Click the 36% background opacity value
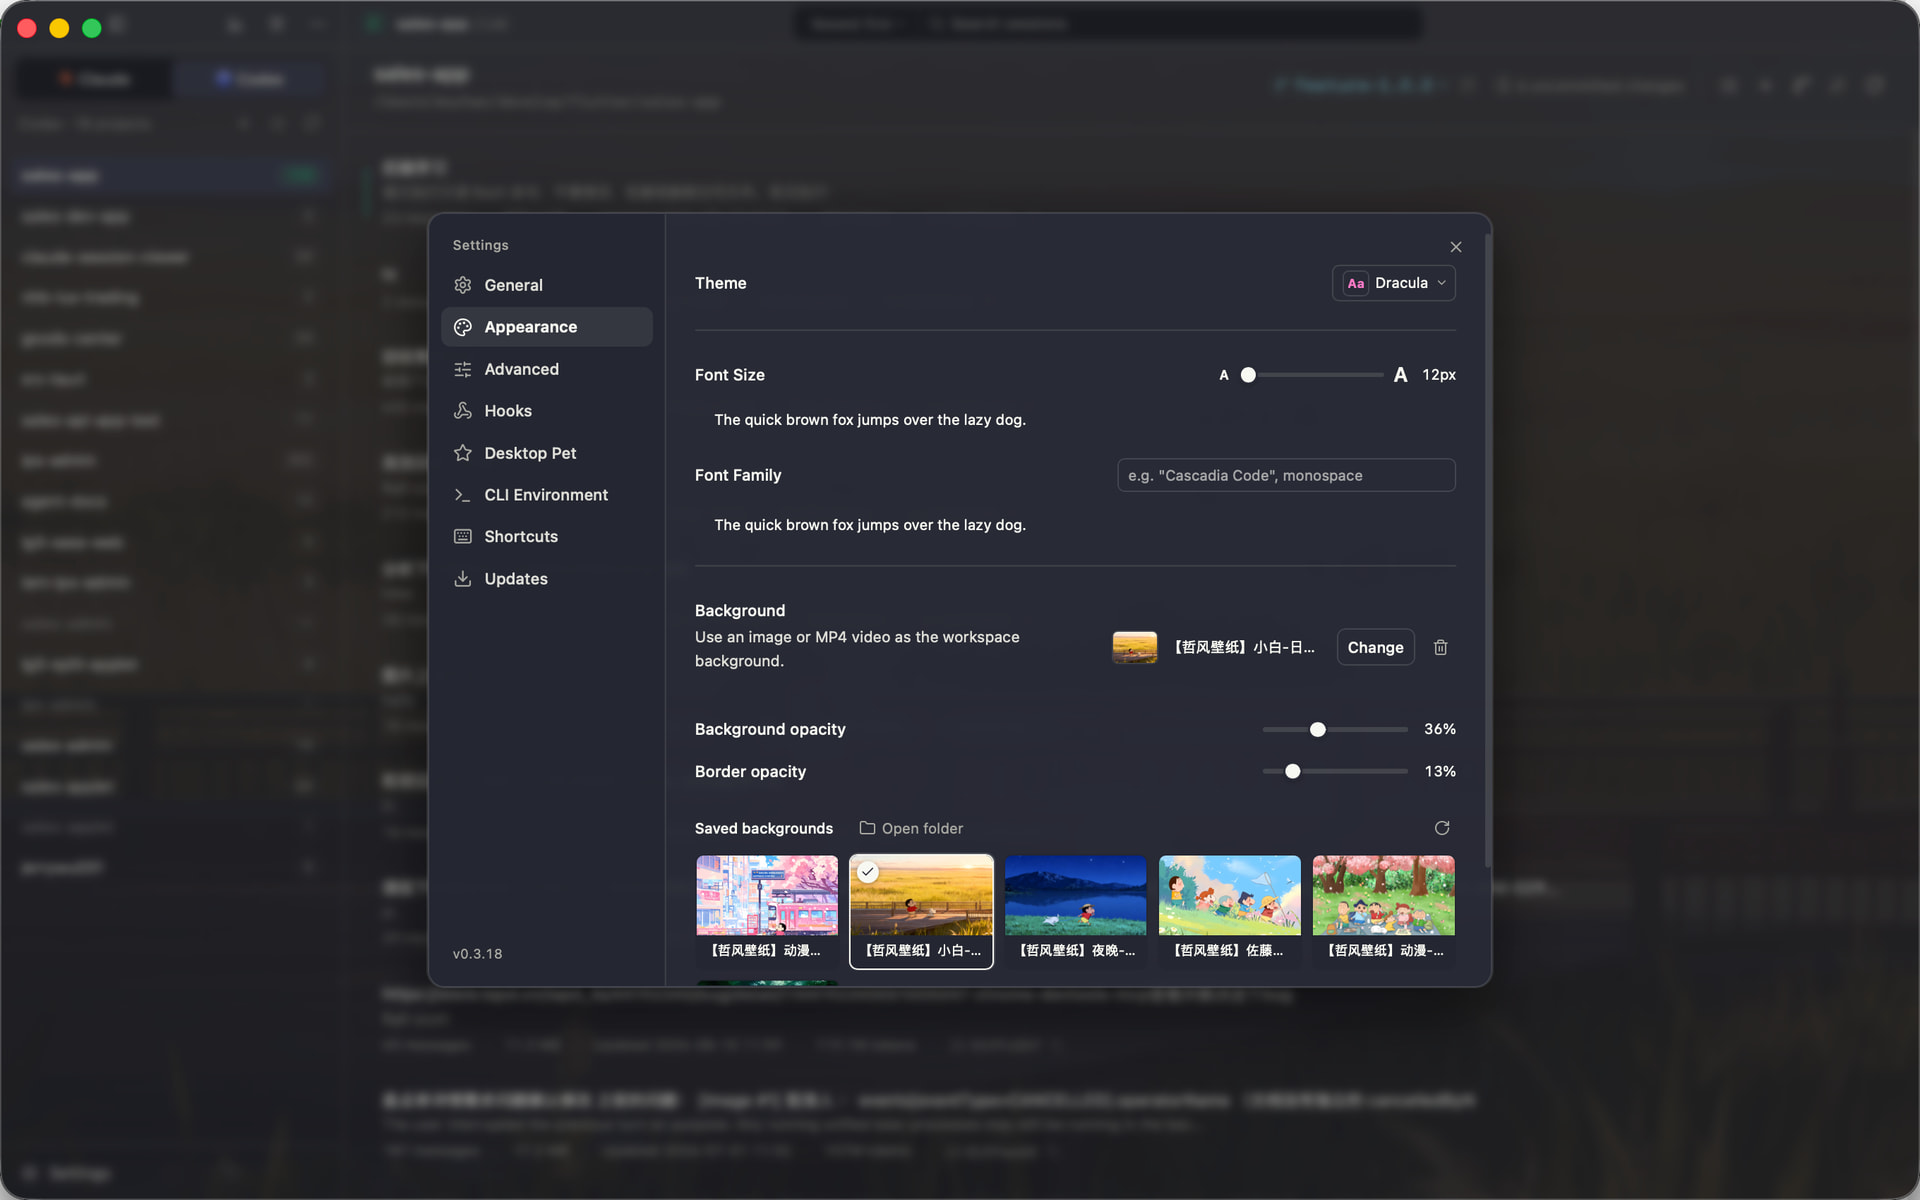This screenshot has height=1200, width=1920. [x=1440, y=729]
